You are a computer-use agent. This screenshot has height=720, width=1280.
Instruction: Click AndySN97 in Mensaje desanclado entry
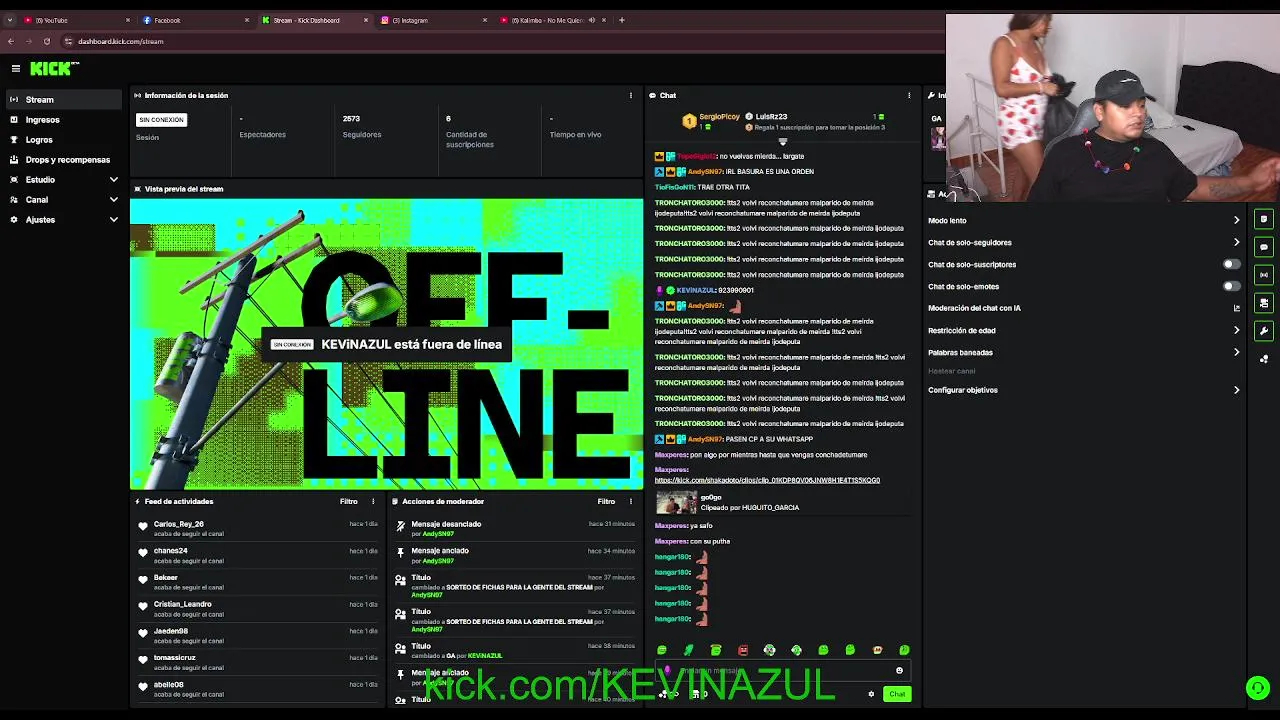click(x=438, y=534)
